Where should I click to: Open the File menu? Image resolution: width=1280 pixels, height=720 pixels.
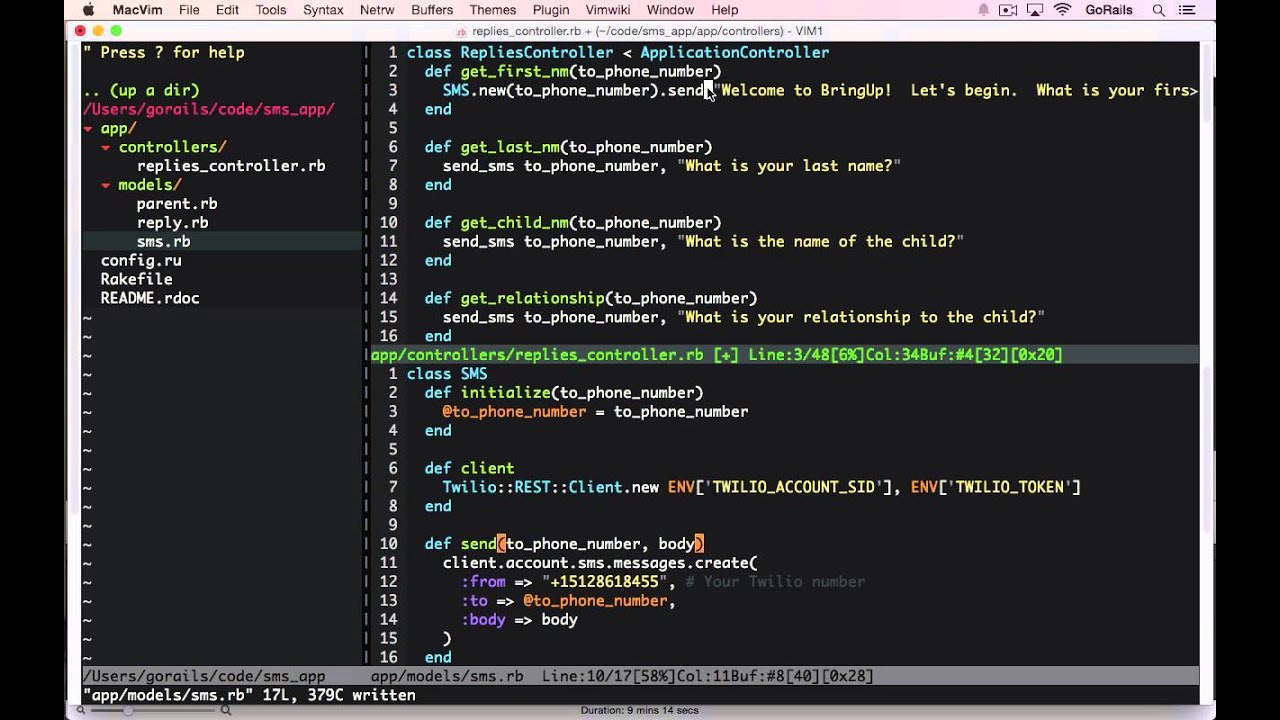point(189,10)
